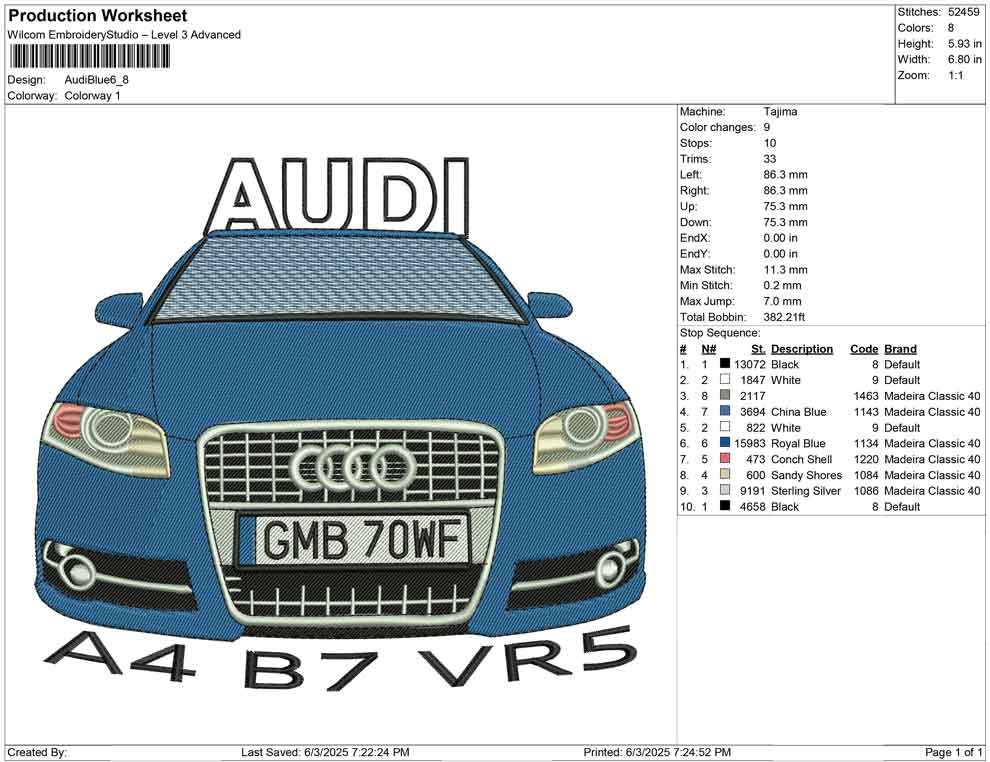This screenshot has height=762, width=990.
Task: Click the Page 1 of 1 label
Action: click(x=953, y=752)
